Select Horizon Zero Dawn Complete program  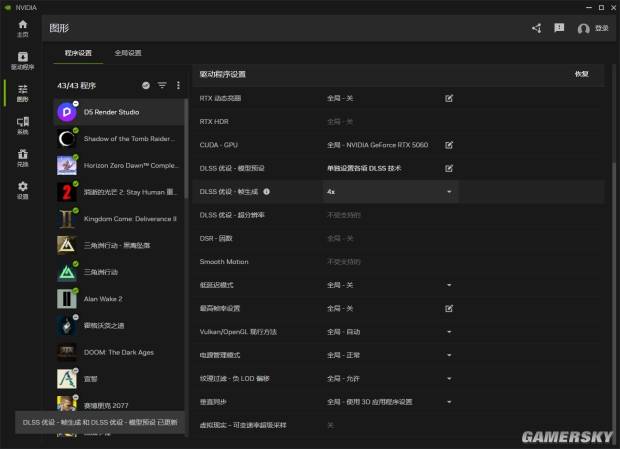point(118,165)
